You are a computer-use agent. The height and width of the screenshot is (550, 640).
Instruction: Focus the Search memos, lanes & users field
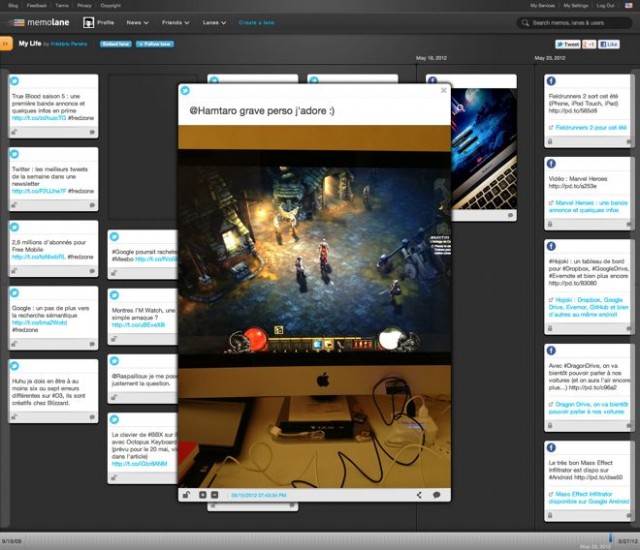(575, 23)
